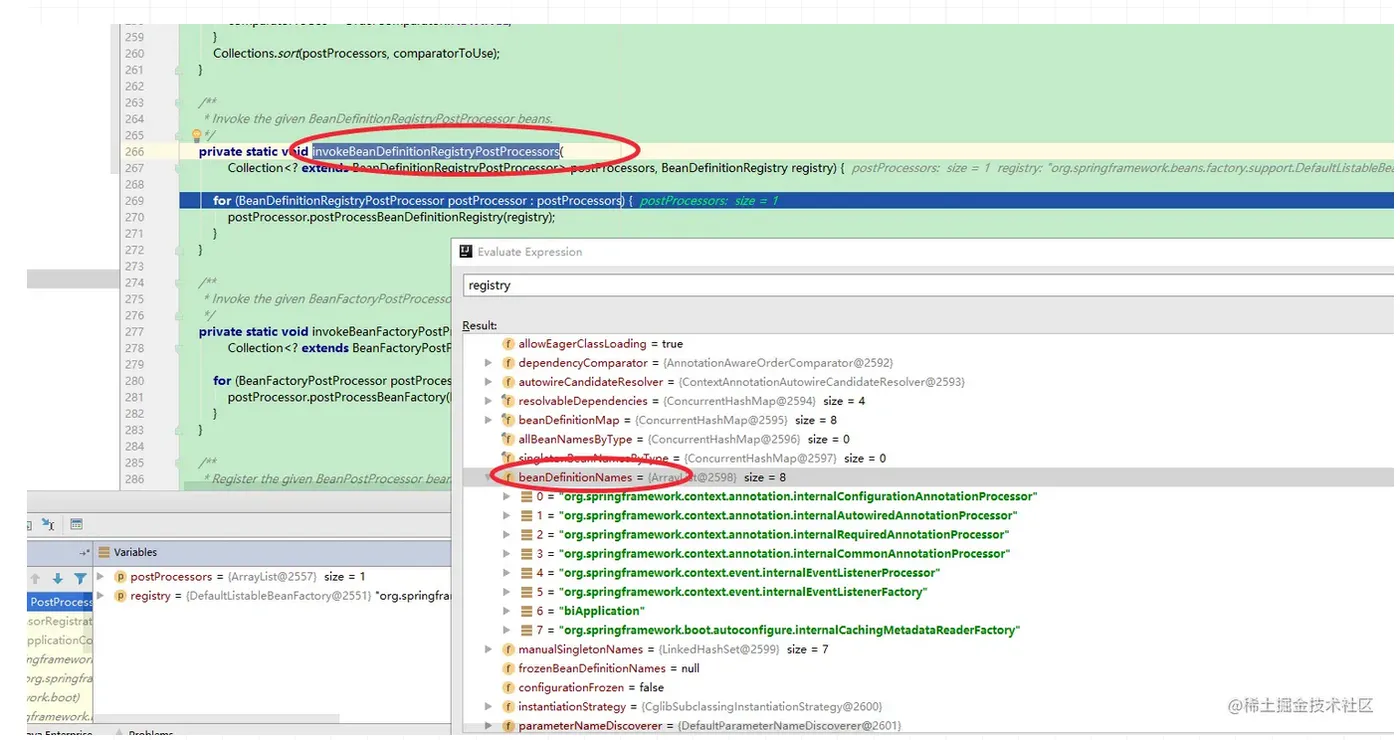This screenshot has width=1400, height=740.
Task: Click the list element icon of item 0
Action: [x=527, y=497]
